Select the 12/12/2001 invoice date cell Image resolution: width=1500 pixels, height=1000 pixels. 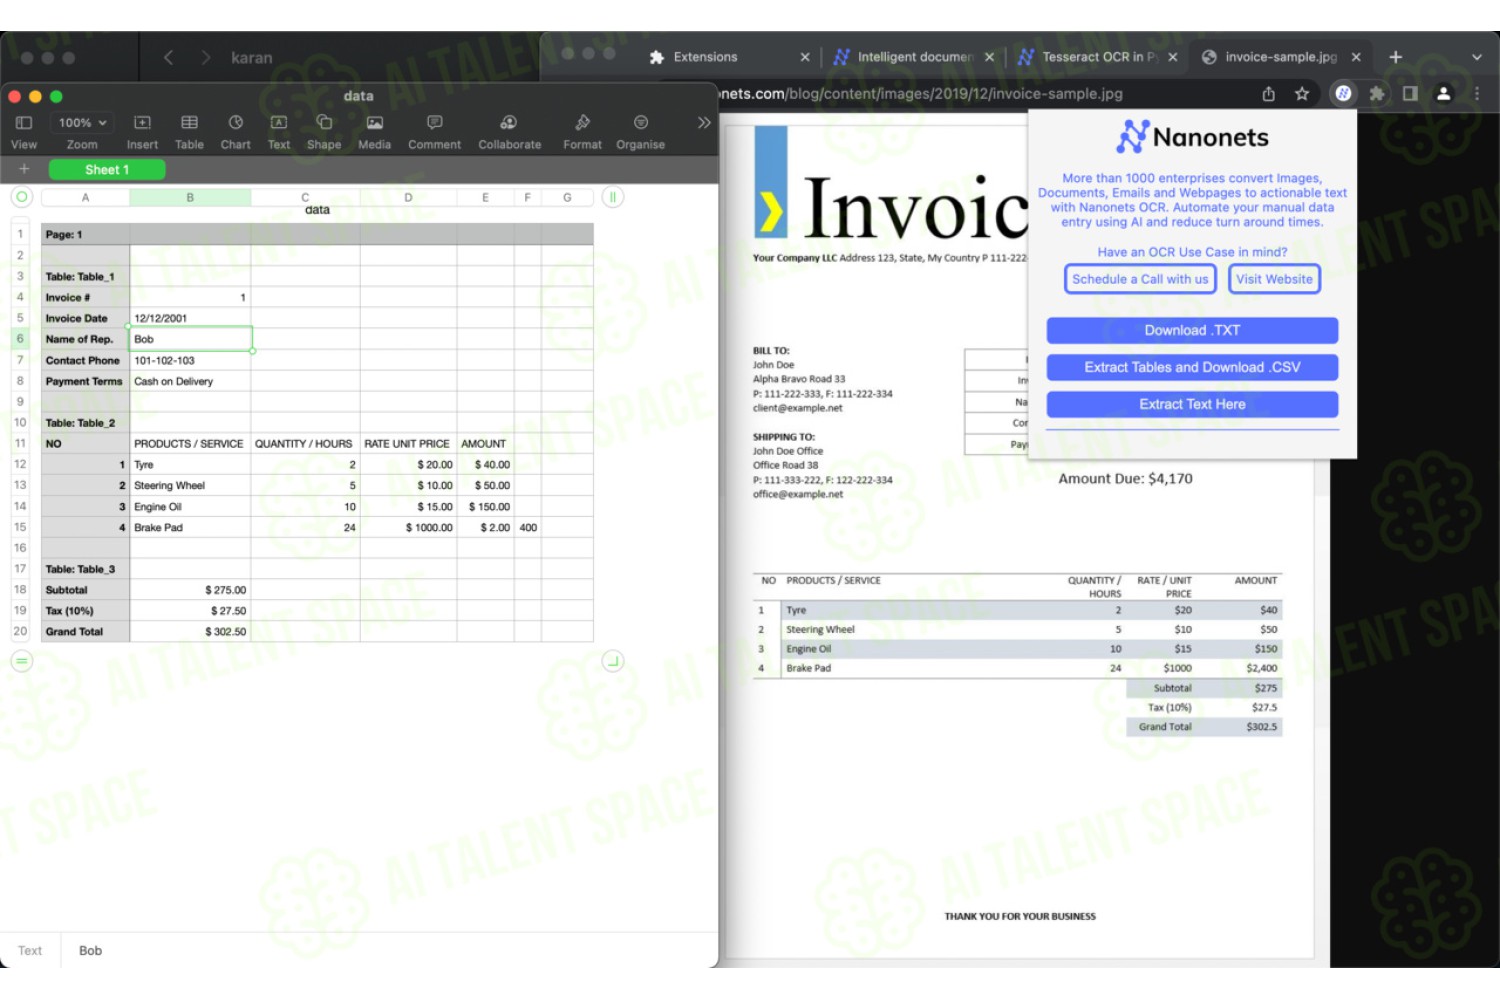pos(190,318)
